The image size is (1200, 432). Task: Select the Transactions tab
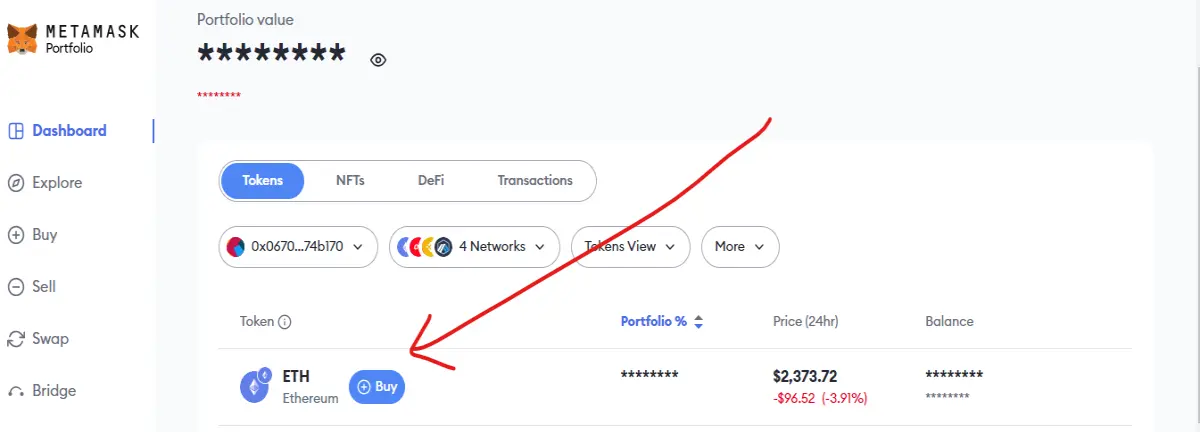pyautogui.click(x=535, y=181)
